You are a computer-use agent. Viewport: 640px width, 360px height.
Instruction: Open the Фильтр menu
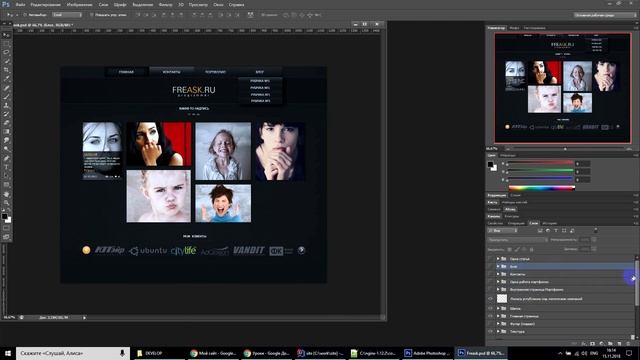tap(165, 5)
